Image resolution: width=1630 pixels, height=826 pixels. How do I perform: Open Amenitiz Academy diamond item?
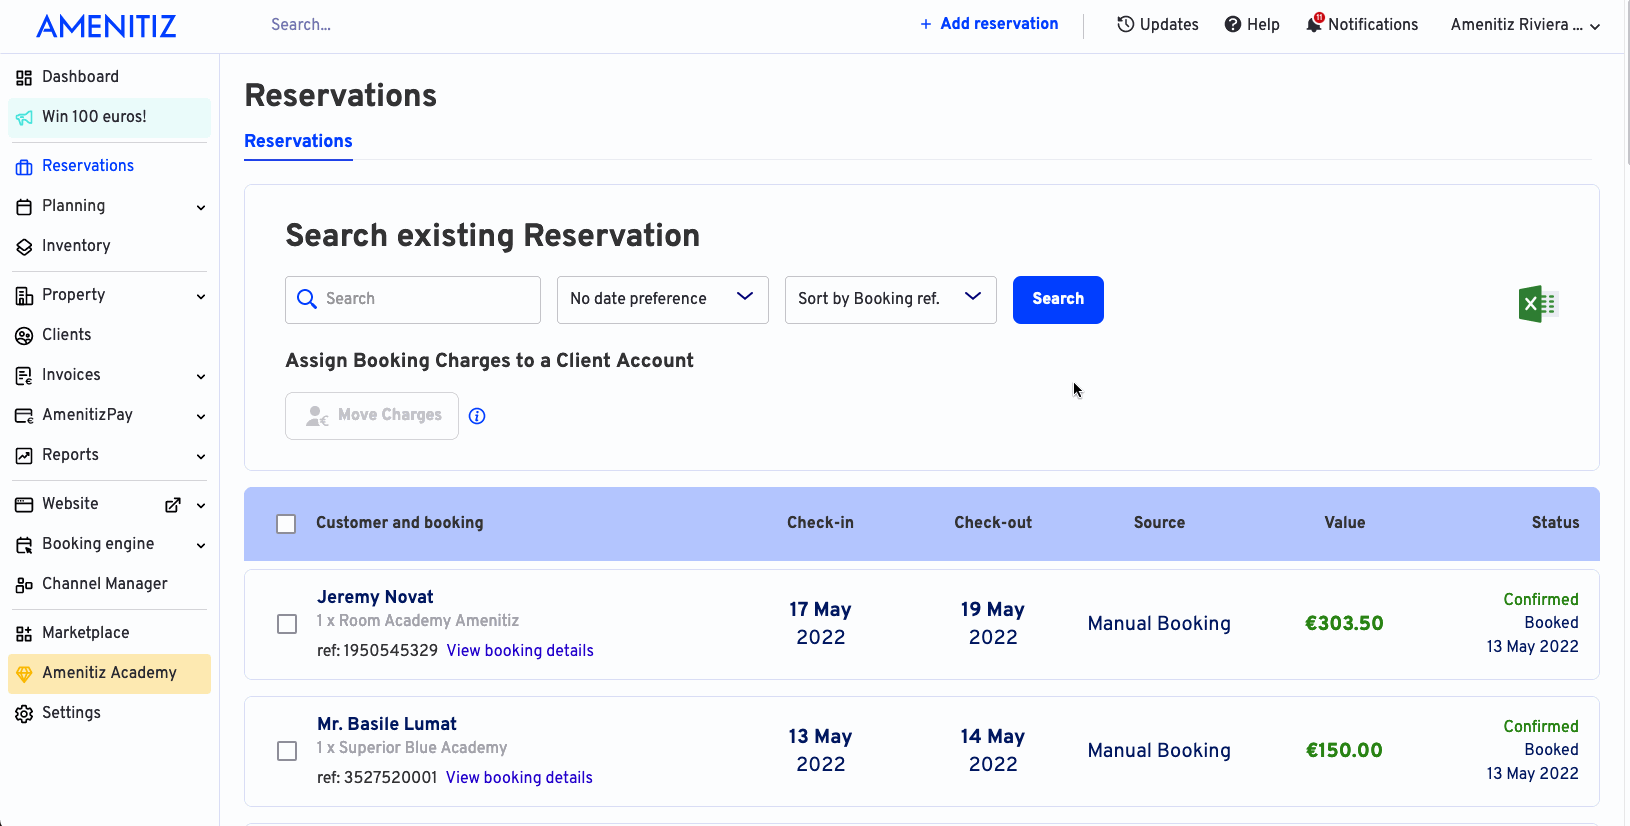click(109, 673)
